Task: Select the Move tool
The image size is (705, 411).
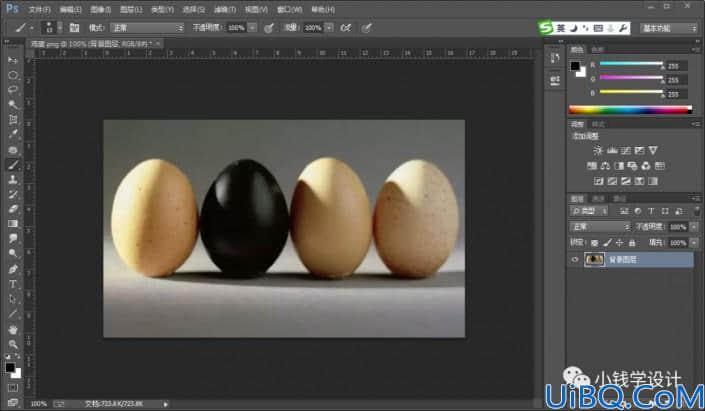Action: point(13,60)
